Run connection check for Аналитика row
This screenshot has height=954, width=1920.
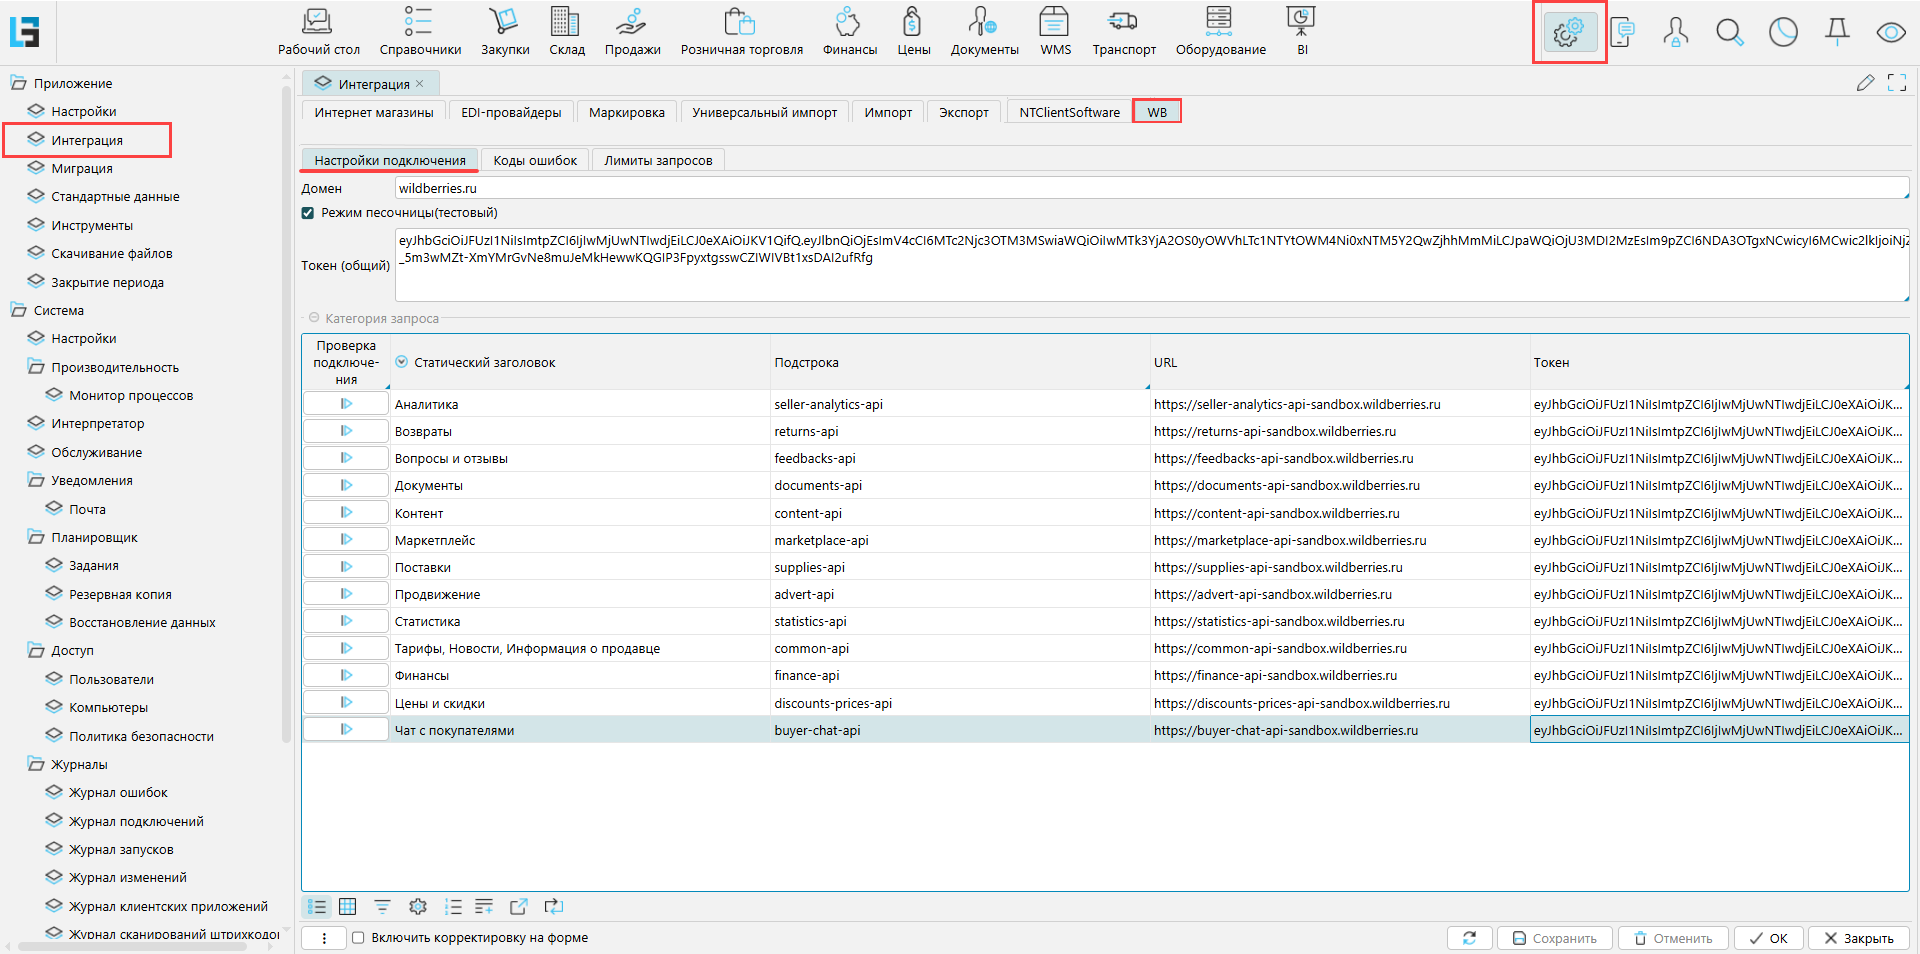pos(346,404)
